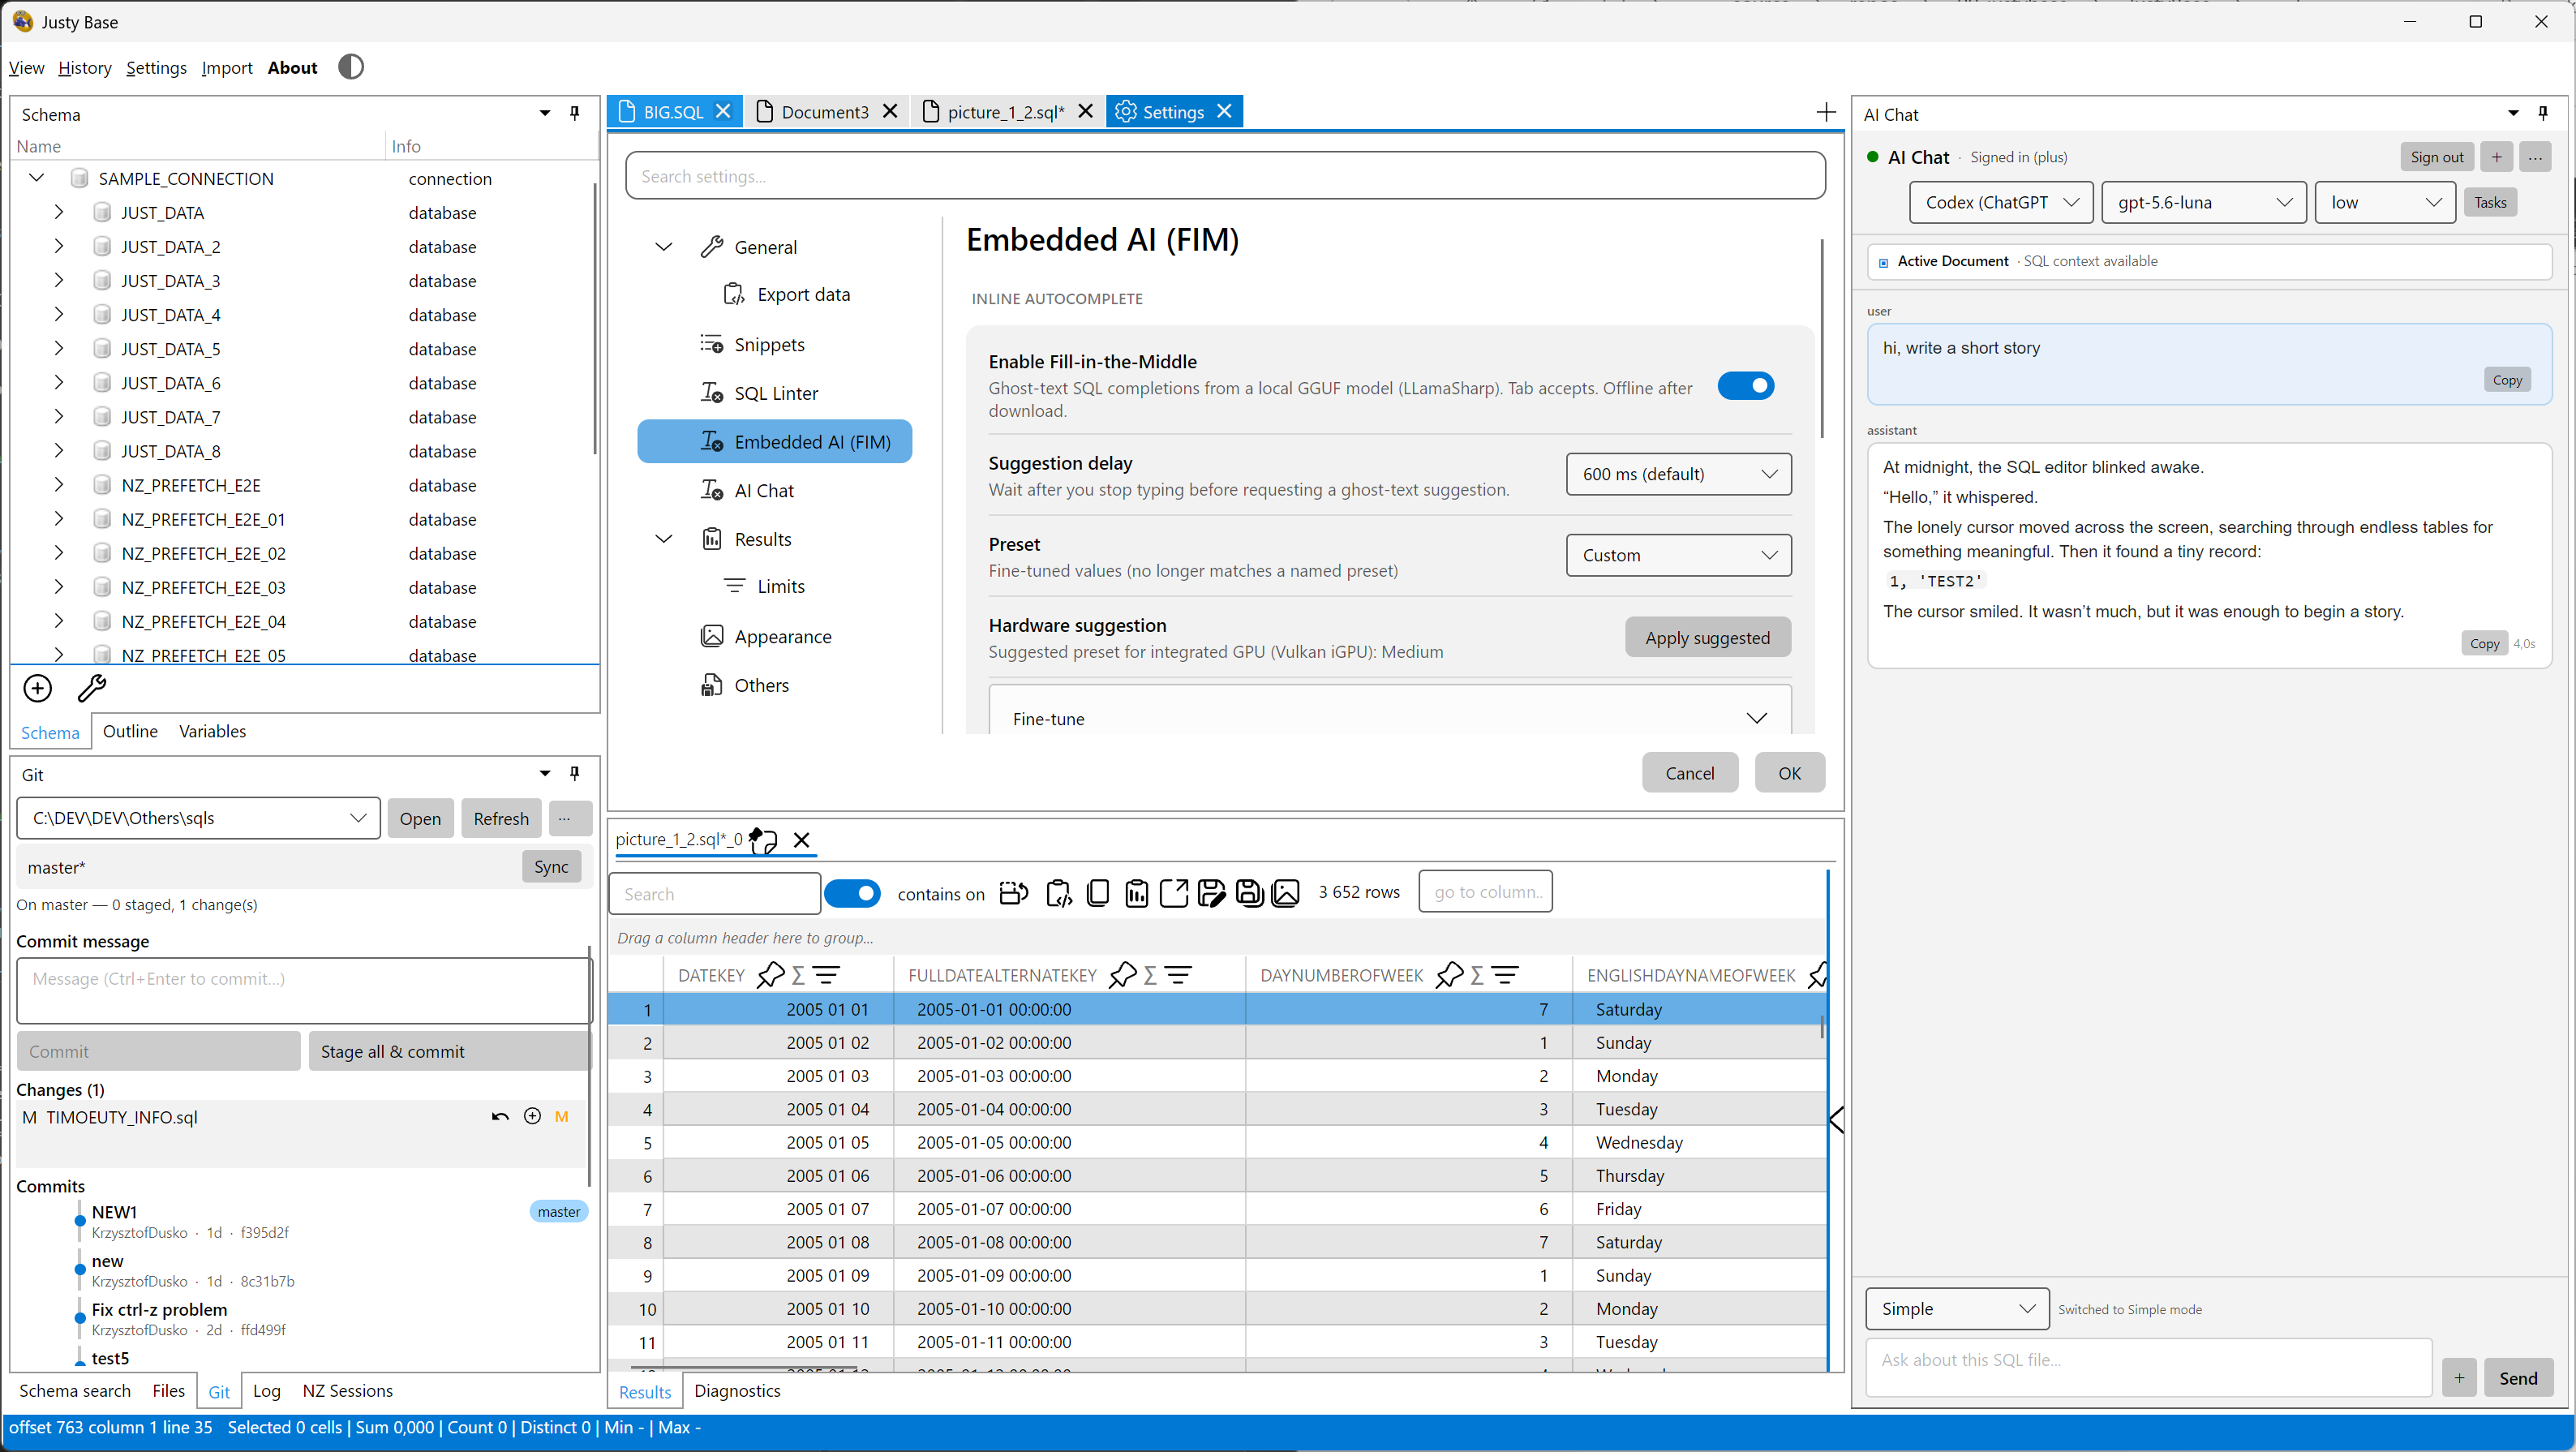
Task: Expand the JUST_DATA_3 database node
Action: coord(59,280)
